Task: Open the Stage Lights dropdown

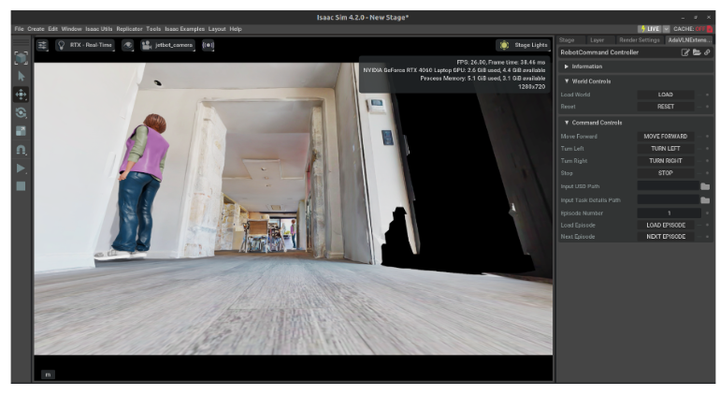Action: pyautogui.click(x=523, y=45)
